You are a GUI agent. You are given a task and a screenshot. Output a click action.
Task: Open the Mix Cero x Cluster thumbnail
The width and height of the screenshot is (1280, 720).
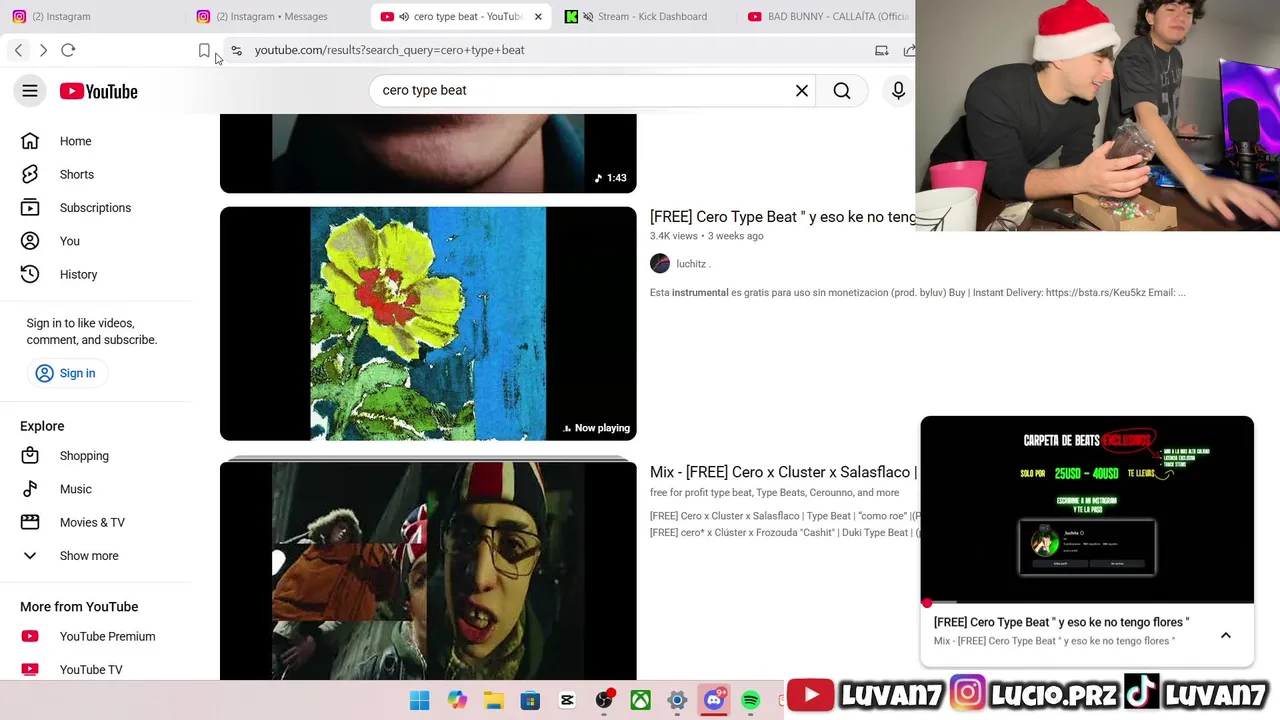pyautogui.click(x=428, y=570)
